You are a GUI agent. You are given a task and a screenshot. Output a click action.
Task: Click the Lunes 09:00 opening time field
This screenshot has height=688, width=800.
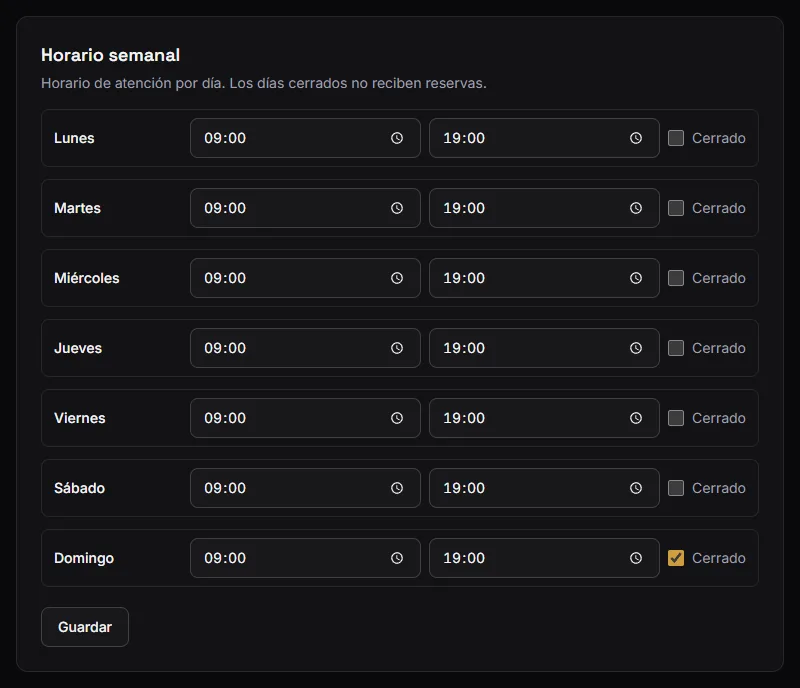point(305,138)
